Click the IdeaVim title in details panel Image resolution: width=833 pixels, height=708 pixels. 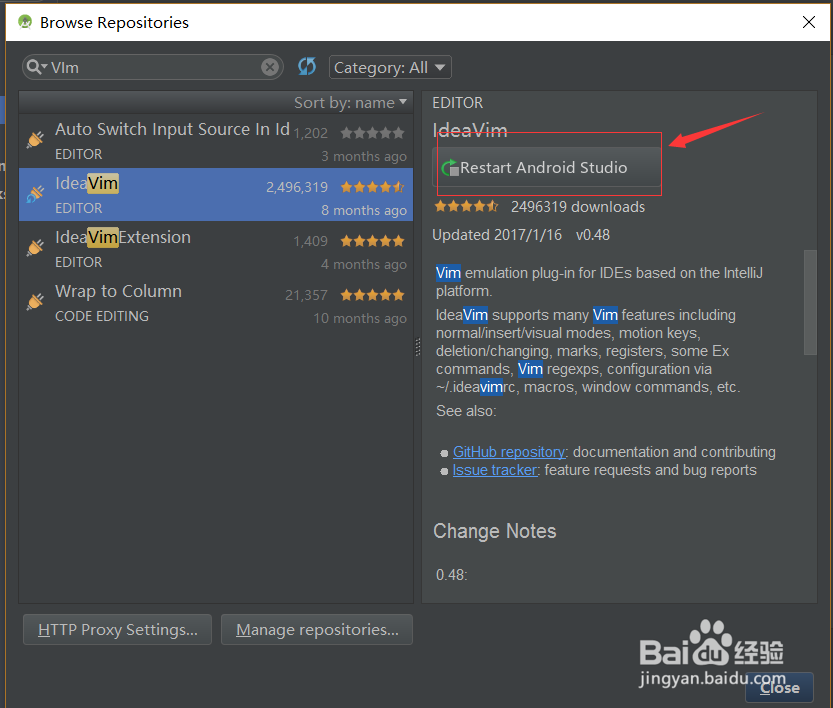click(470, 131)
